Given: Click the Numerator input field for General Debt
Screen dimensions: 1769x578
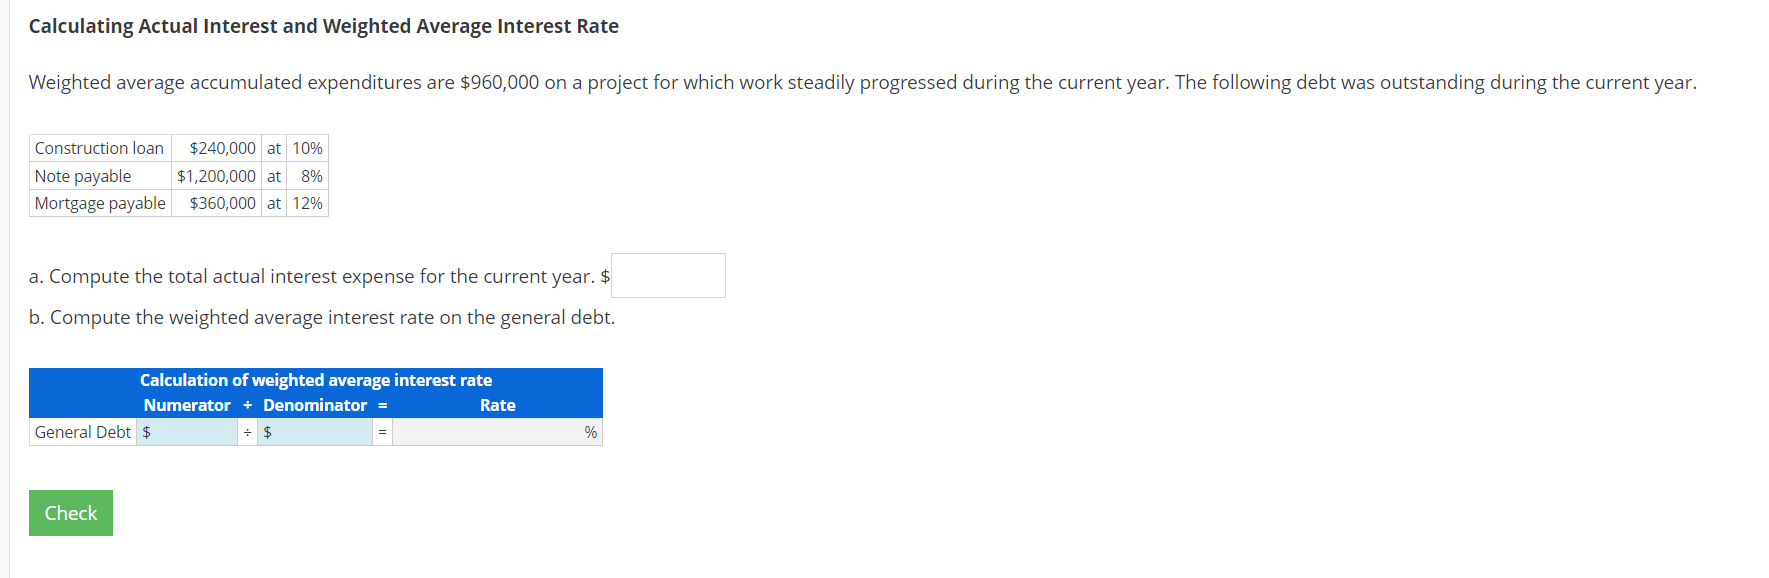Looking at the screenshot, I should tap(190, 431).
